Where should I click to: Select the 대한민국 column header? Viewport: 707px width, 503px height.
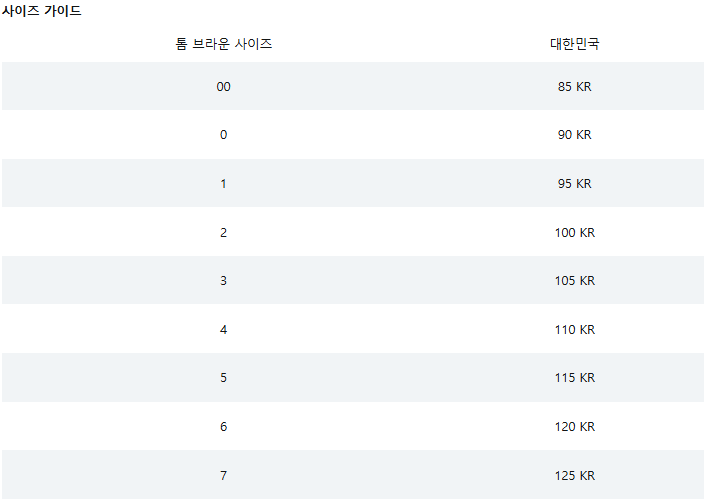574,44
